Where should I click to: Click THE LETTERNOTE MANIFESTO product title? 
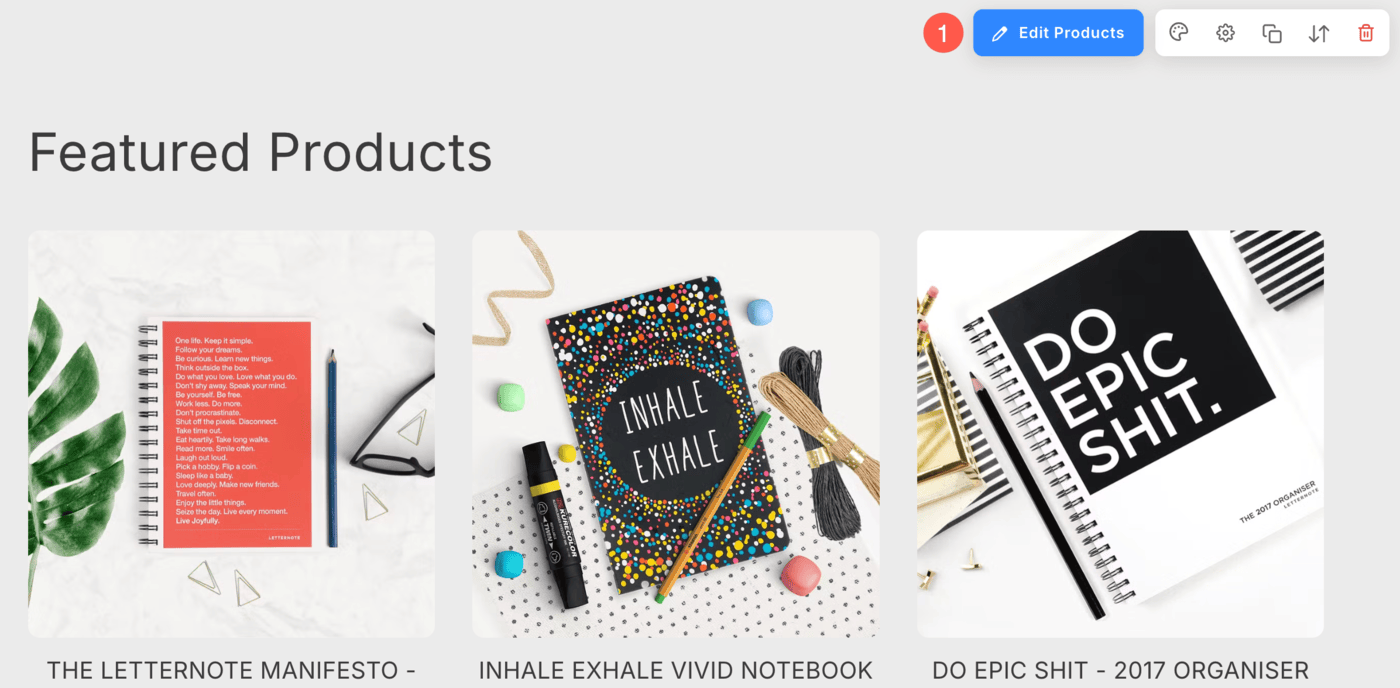(231, 670)
